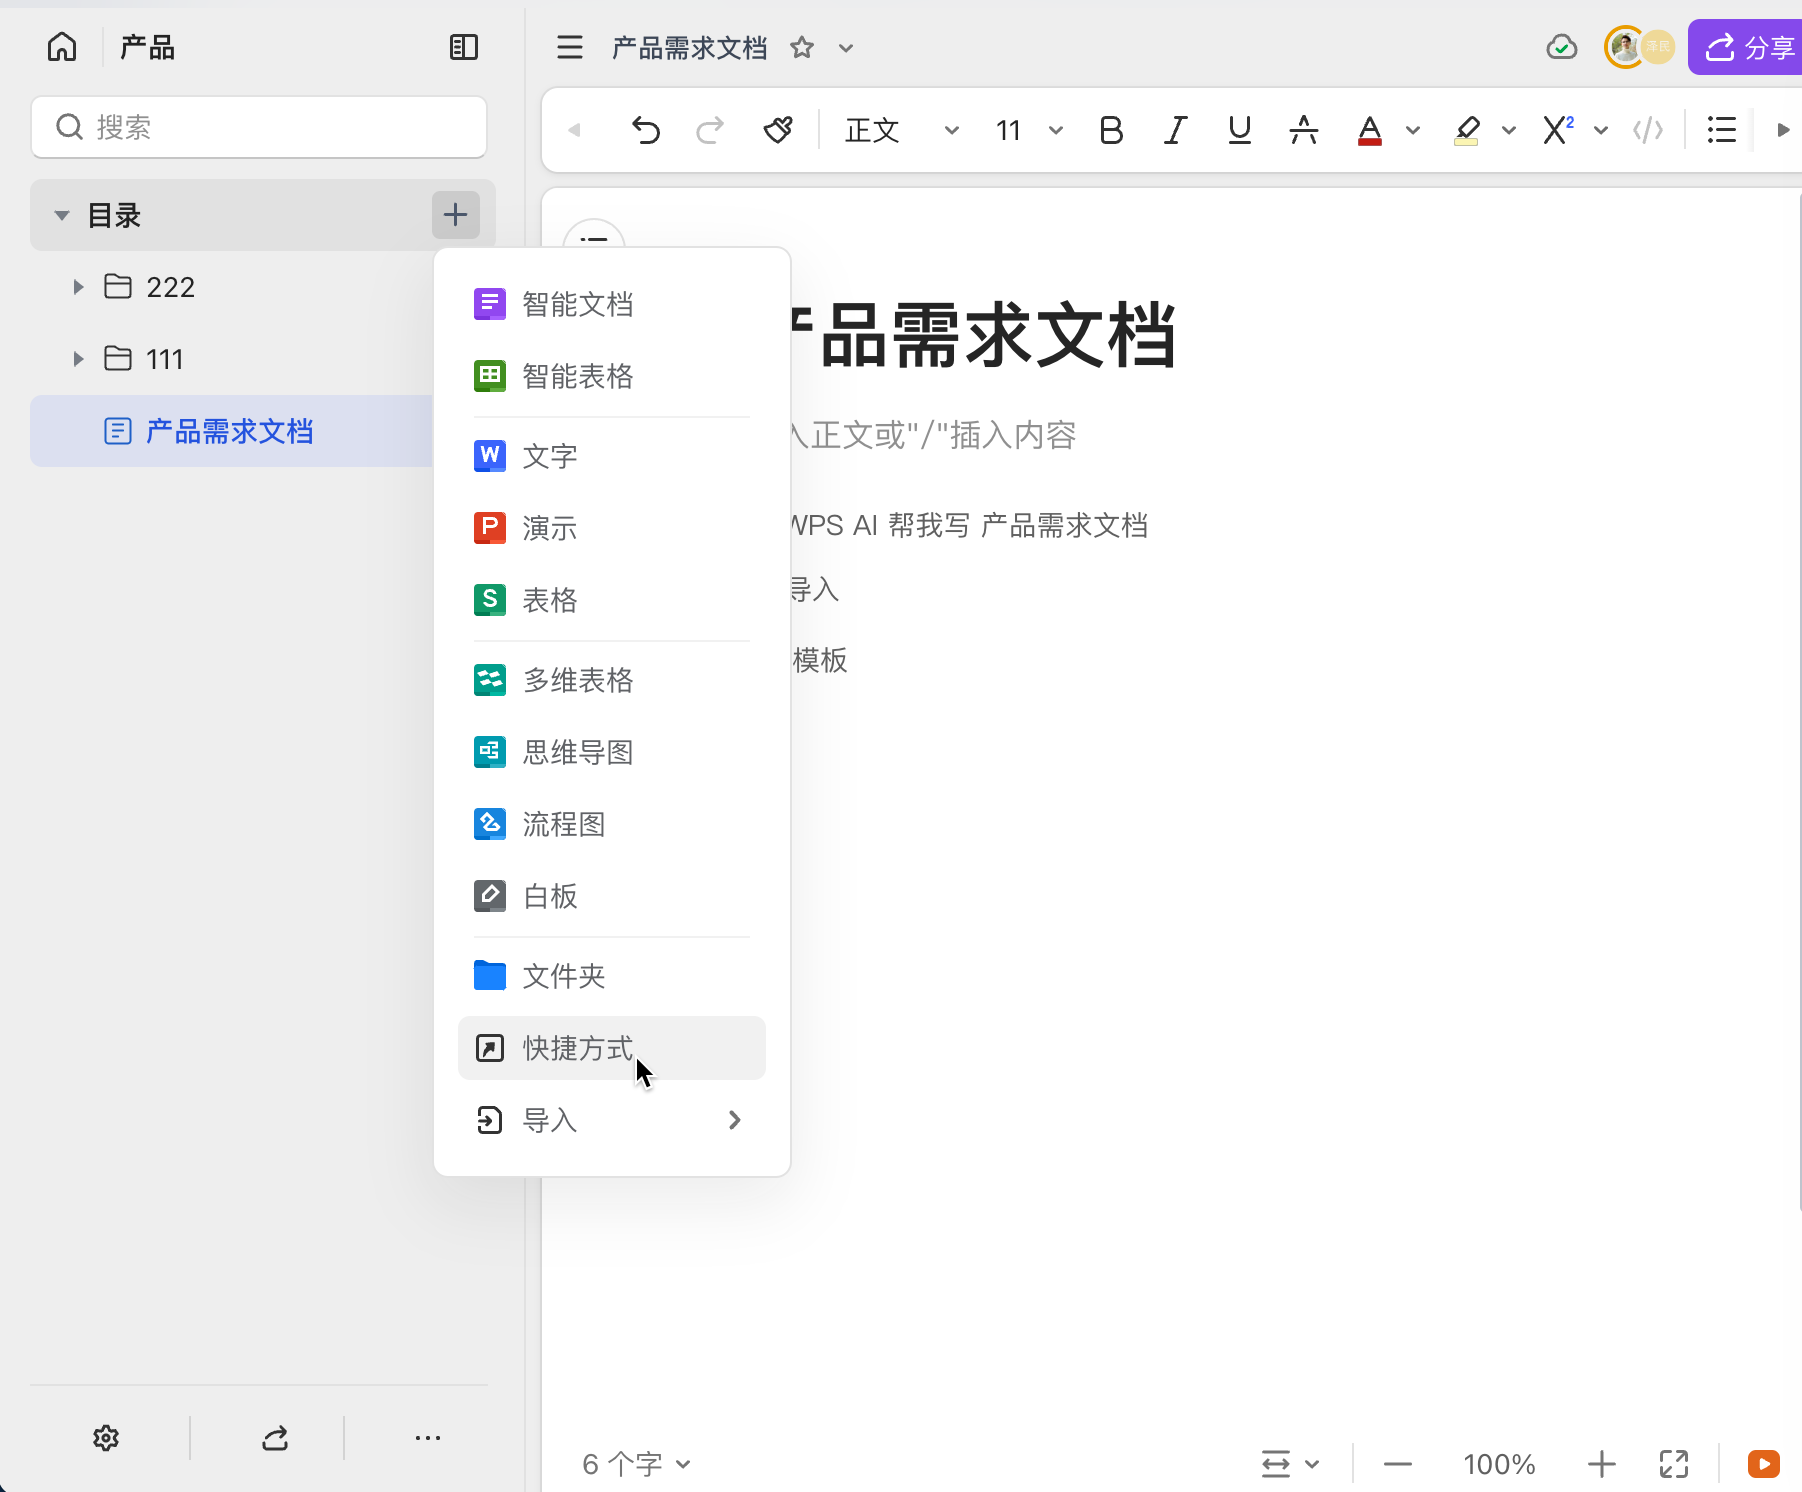
Task: Open the more options ellipsis in sidebar
Action: point(428,1438)
